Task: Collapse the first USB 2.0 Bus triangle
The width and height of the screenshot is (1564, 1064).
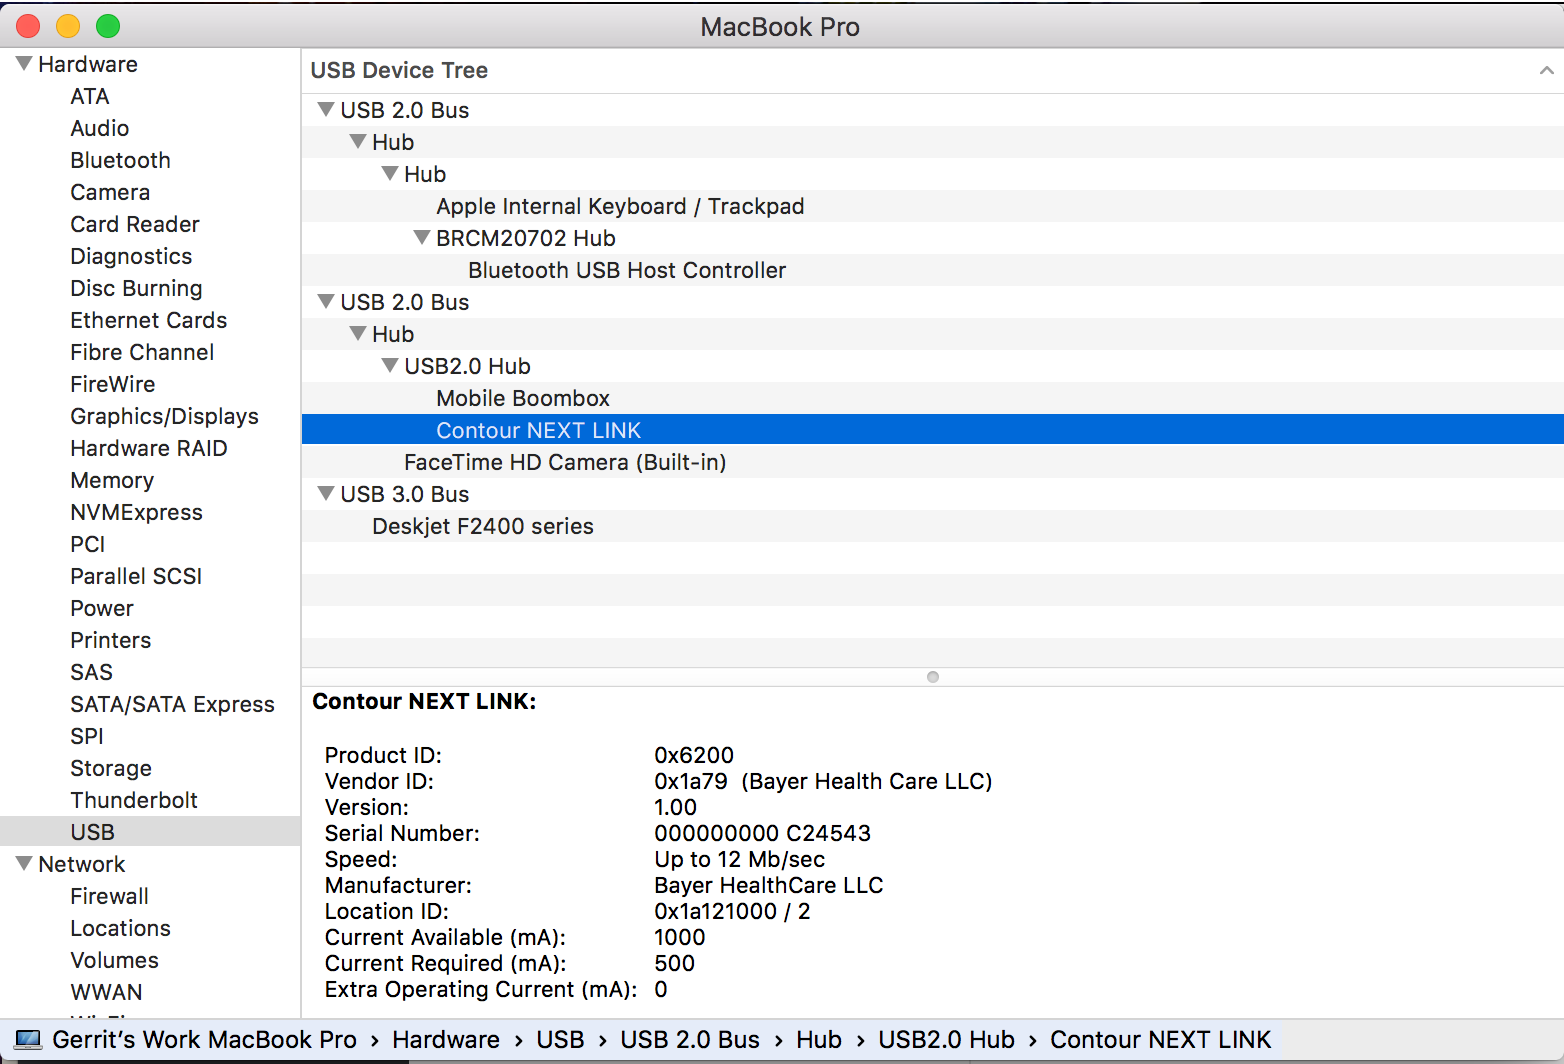Action: [x=326, y=109]
